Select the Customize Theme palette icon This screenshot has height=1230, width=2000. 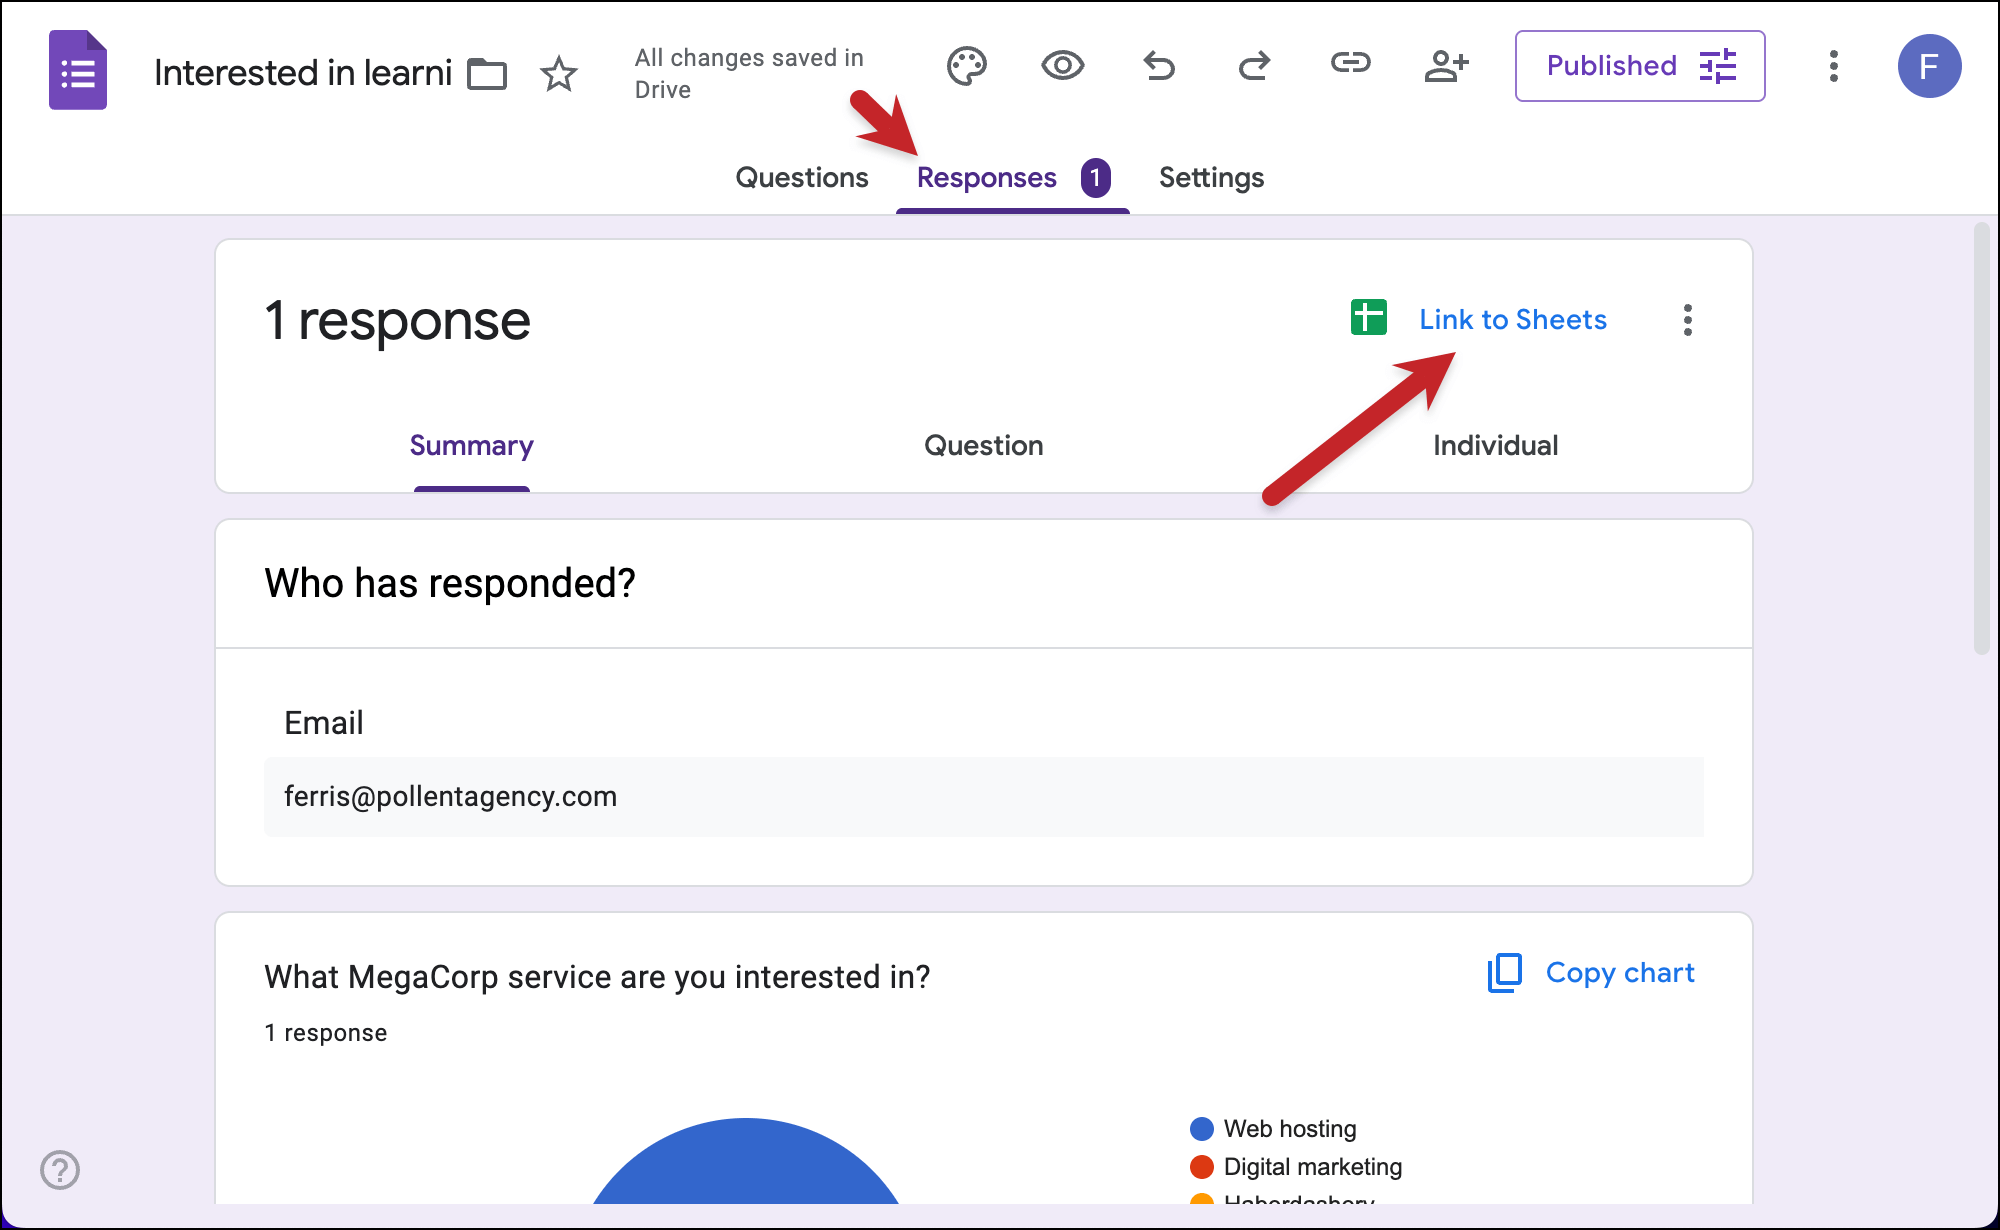point(966,66)
